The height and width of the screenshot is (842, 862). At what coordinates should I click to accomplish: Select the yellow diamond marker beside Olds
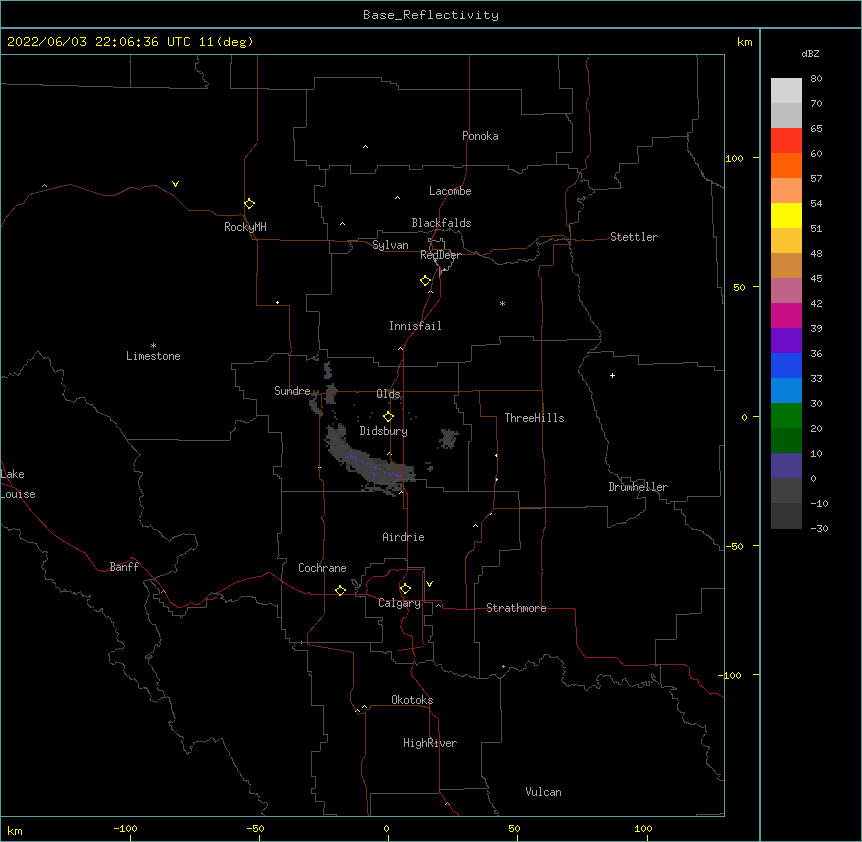click(389, 417)
